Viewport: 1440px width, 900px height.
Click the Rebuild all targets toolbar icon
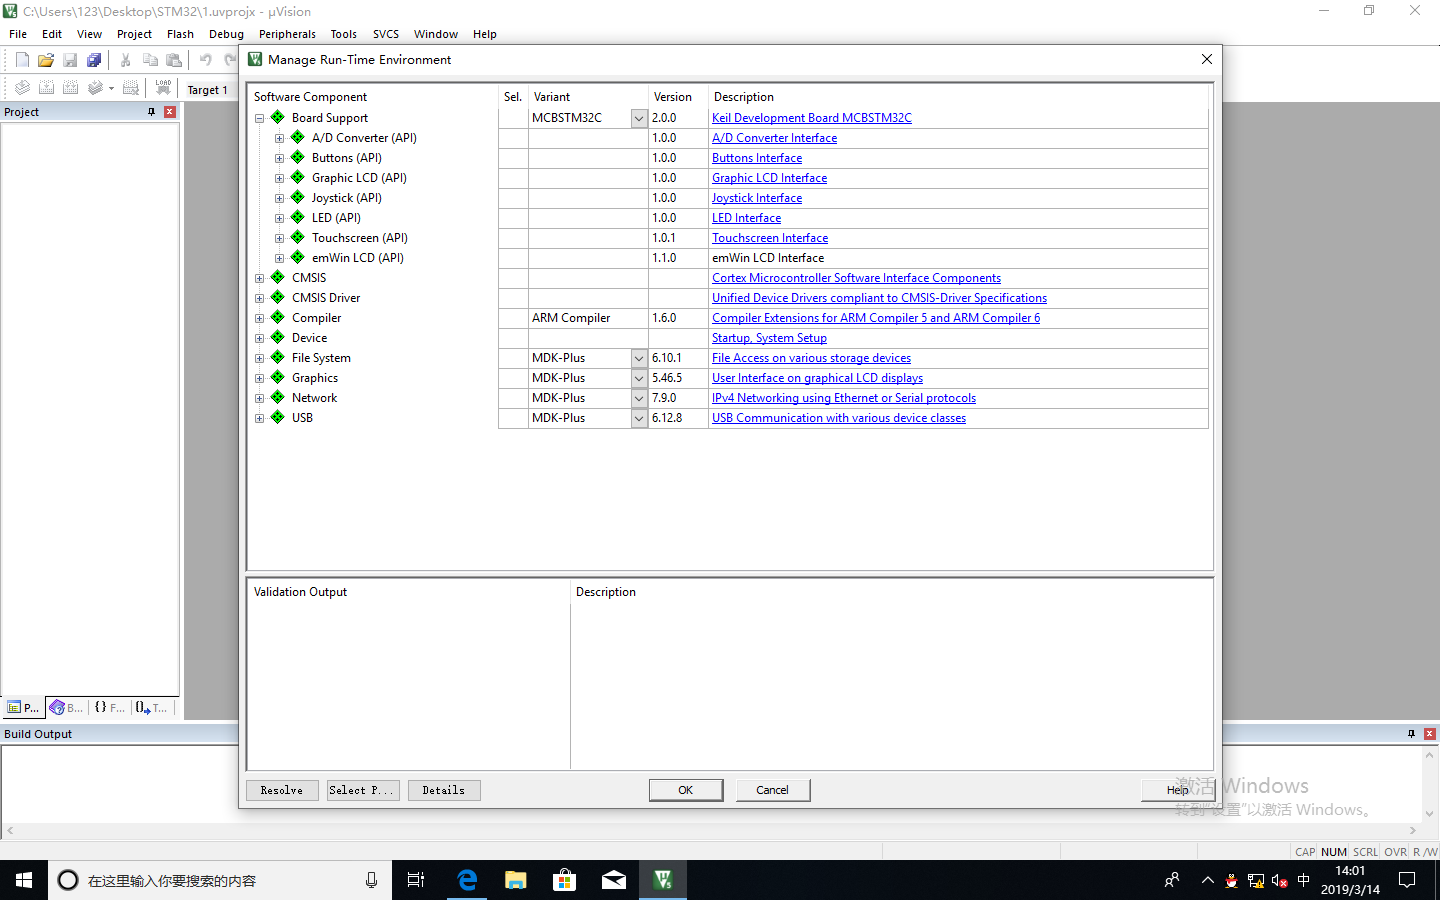70,88
